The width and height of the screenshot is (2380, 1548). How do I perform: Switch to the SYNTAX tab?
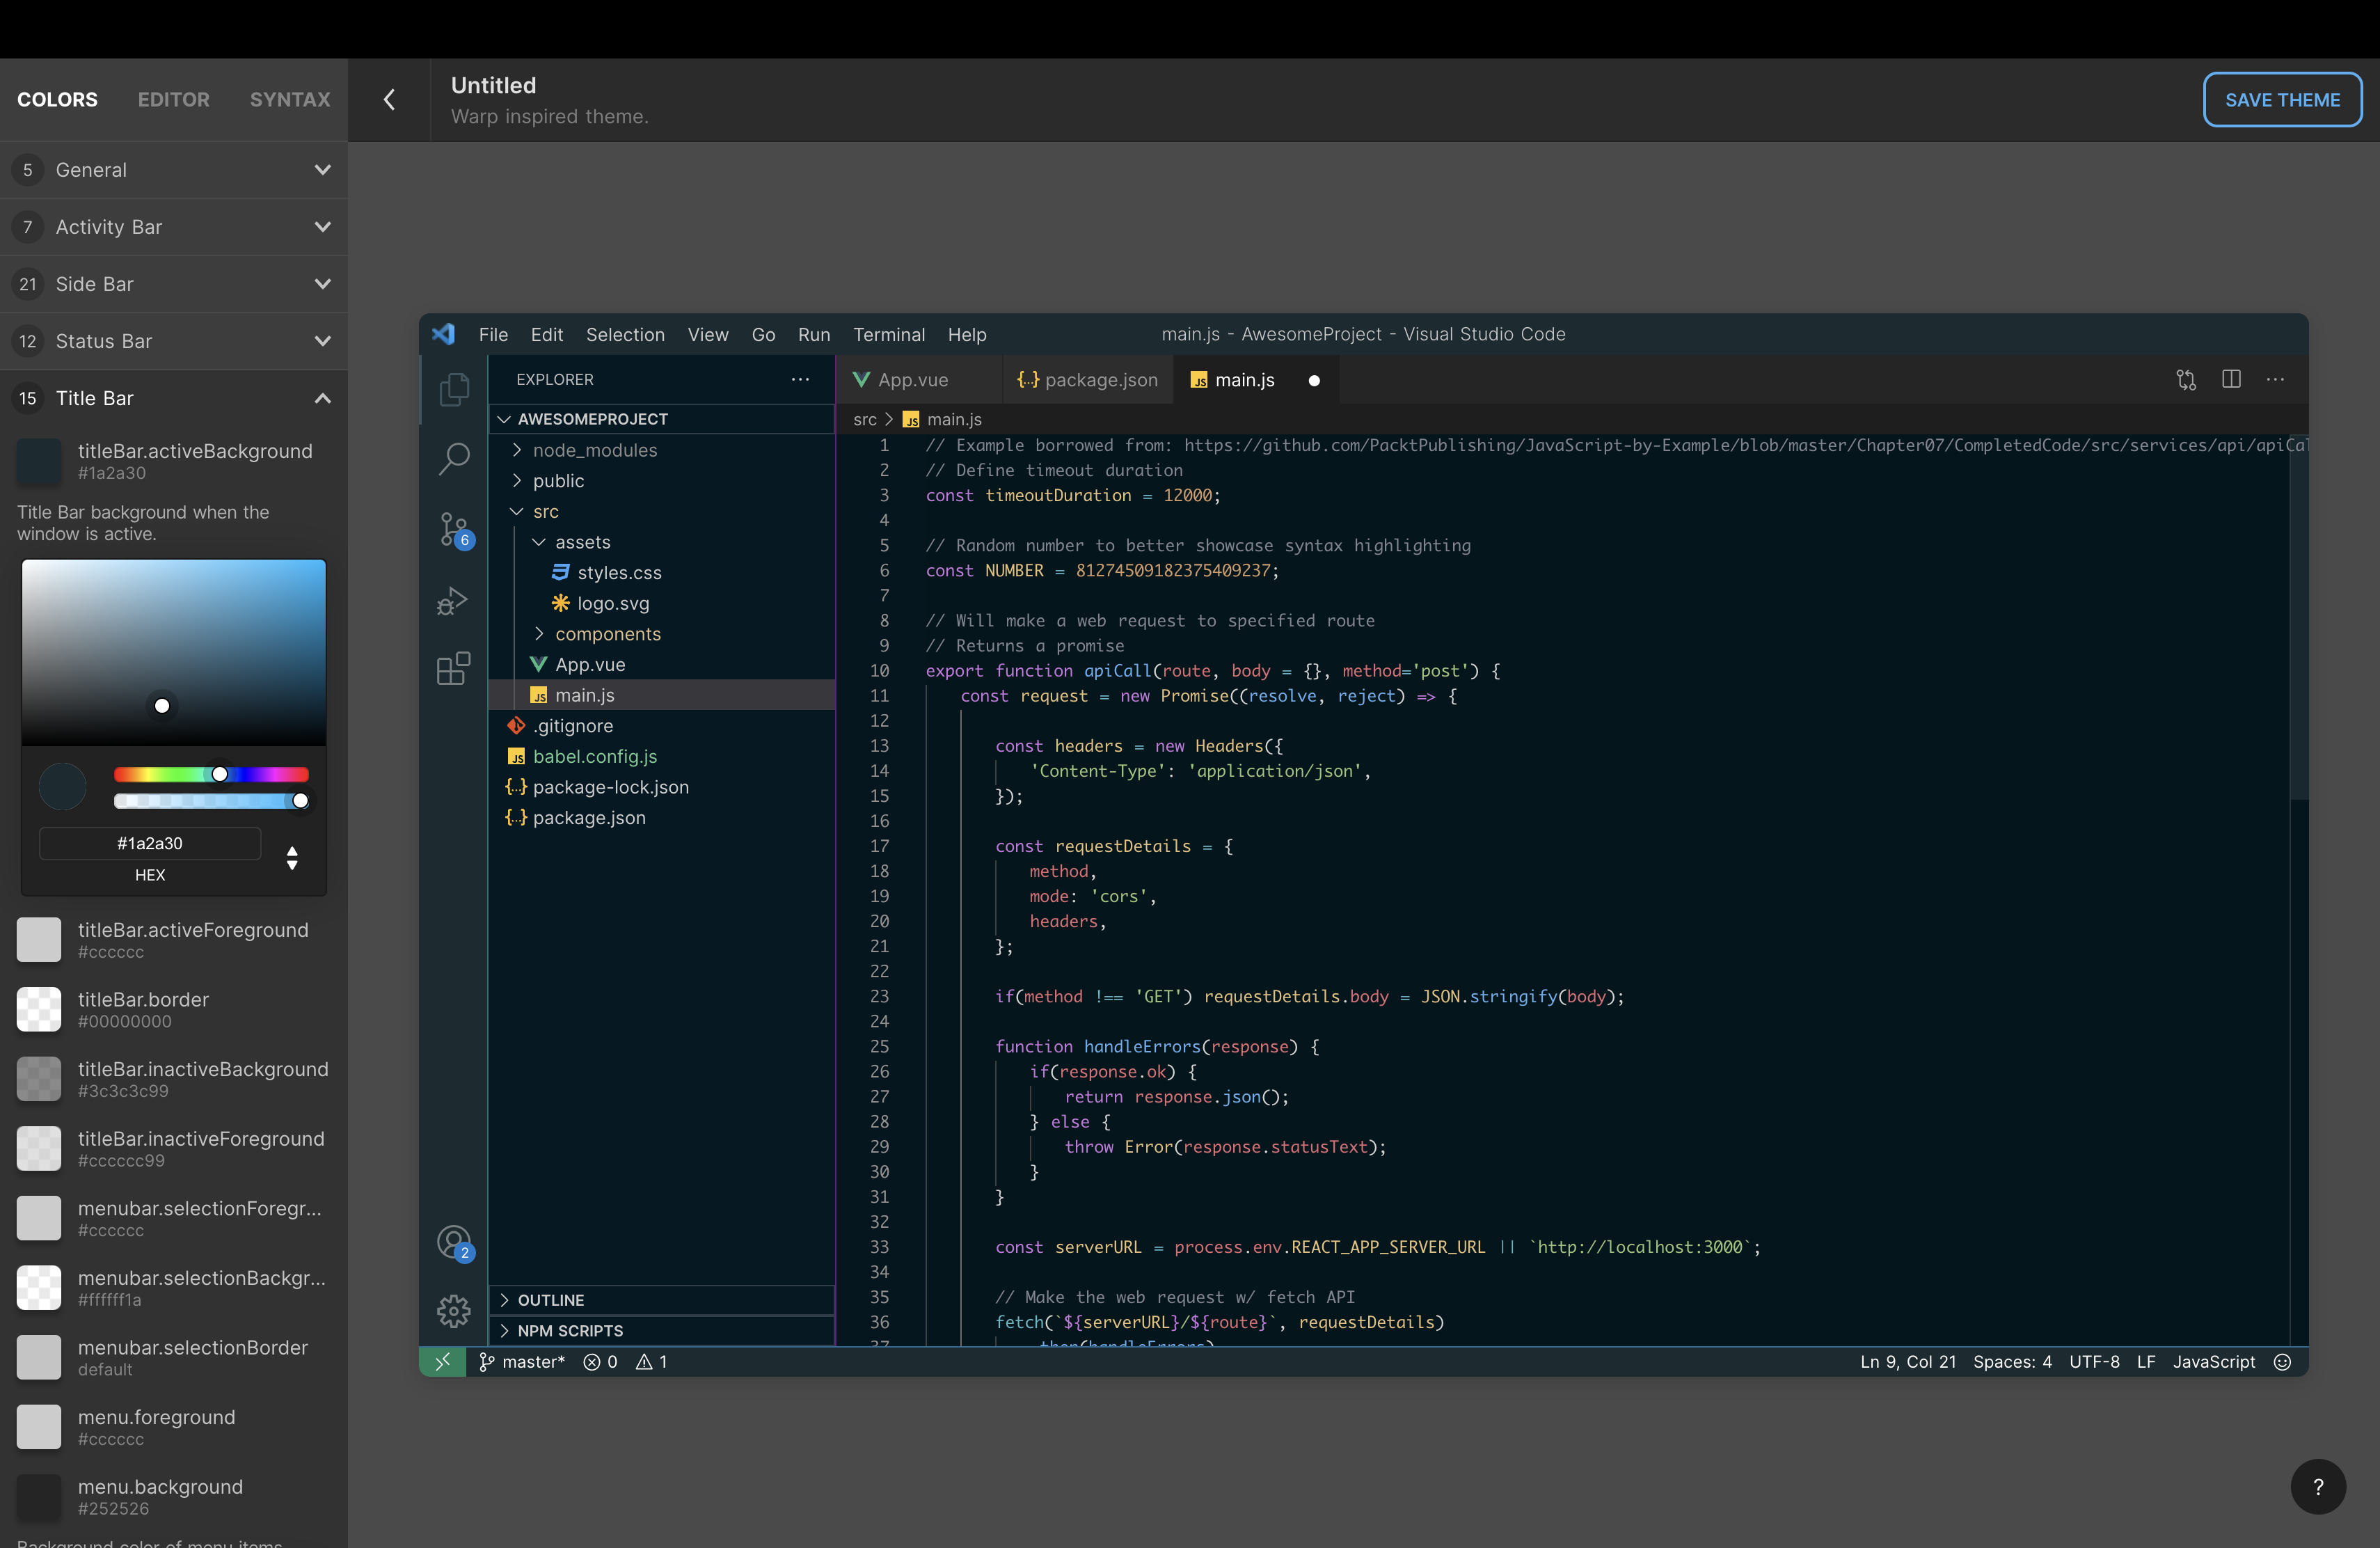point(290,99)
